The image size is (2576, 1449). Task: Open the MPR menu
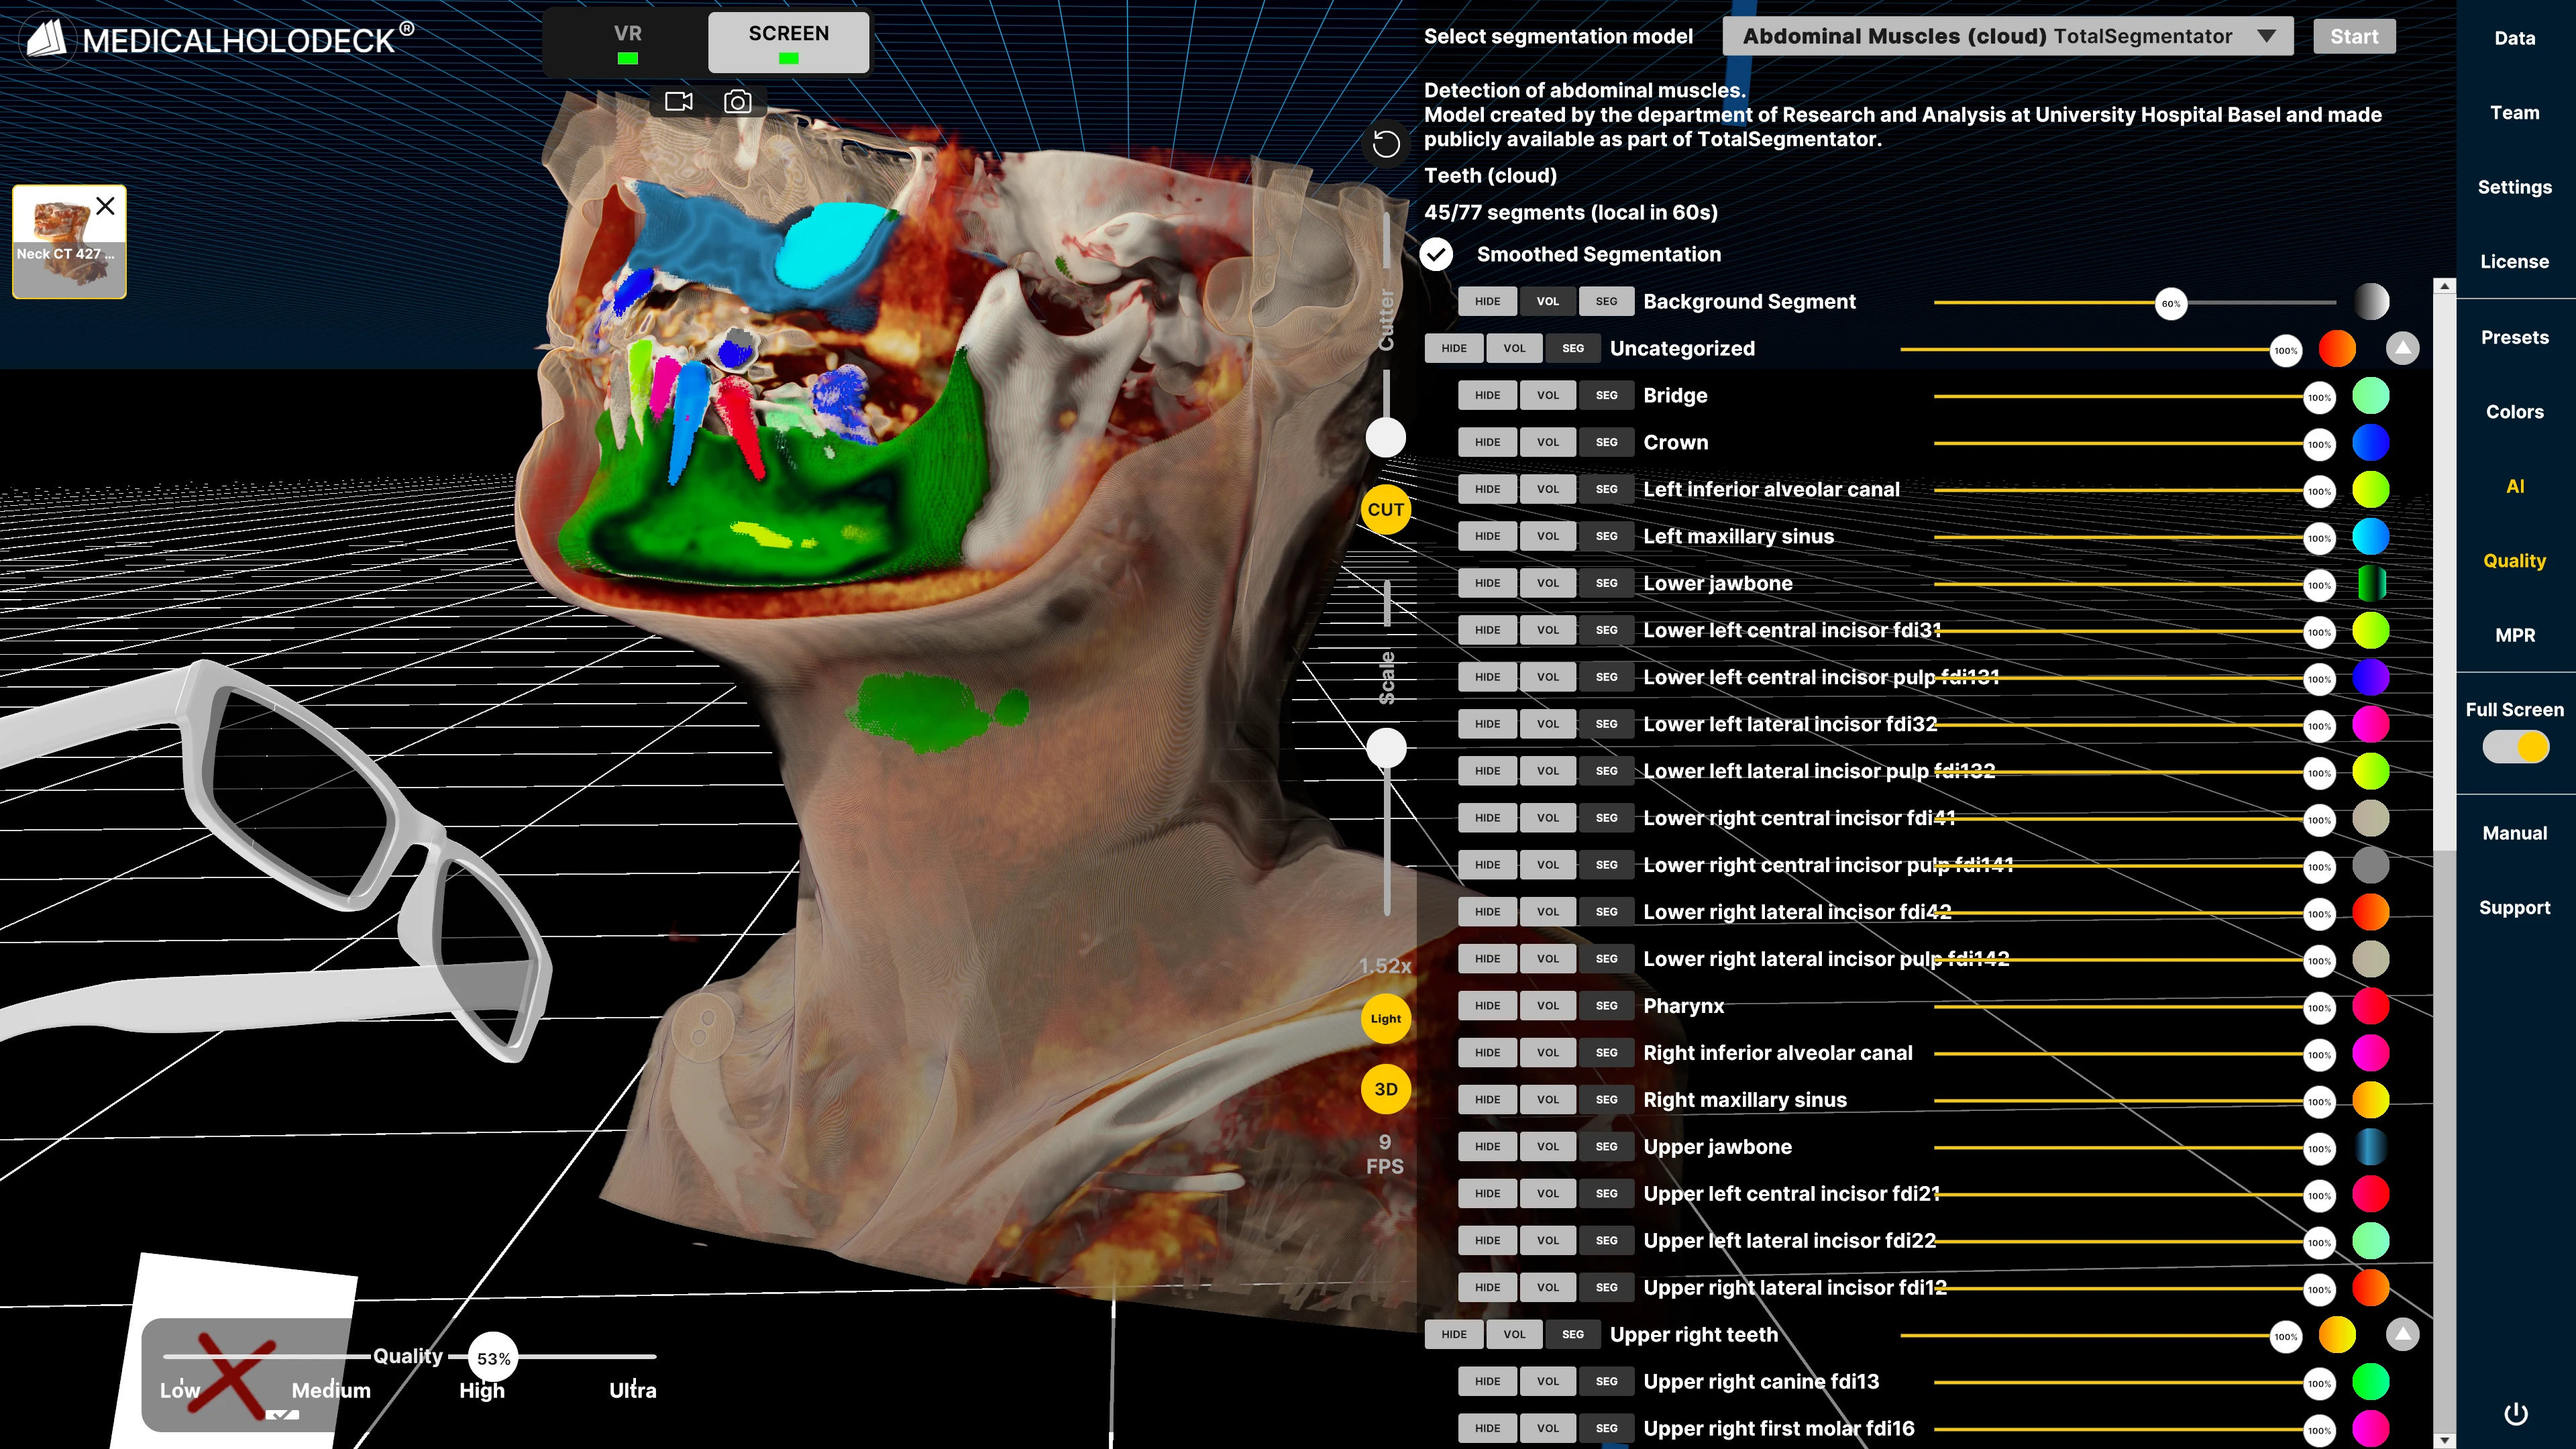[2514, 635]
